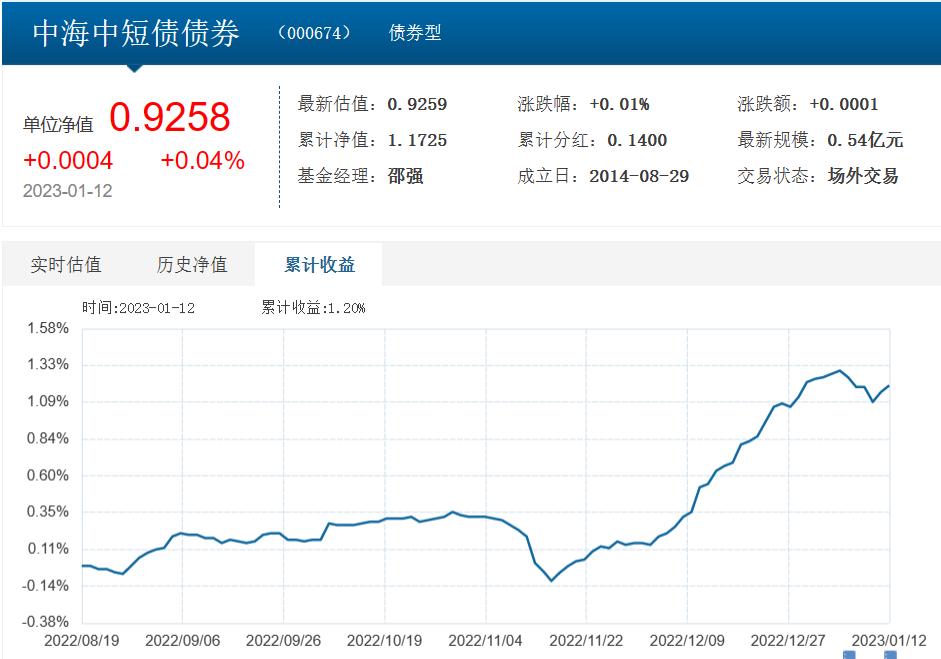Click the daily percentage +0.04%

pos(203,160)
